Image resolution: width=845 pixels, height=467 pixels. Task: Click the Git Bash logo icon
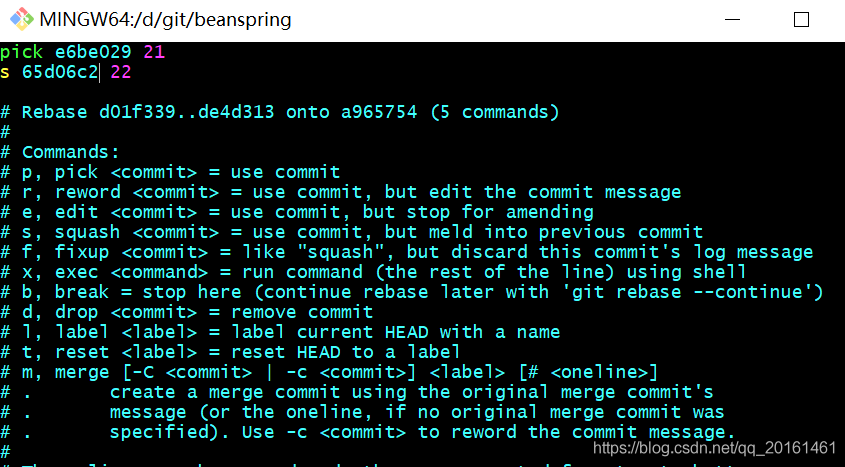click(22, 19)
